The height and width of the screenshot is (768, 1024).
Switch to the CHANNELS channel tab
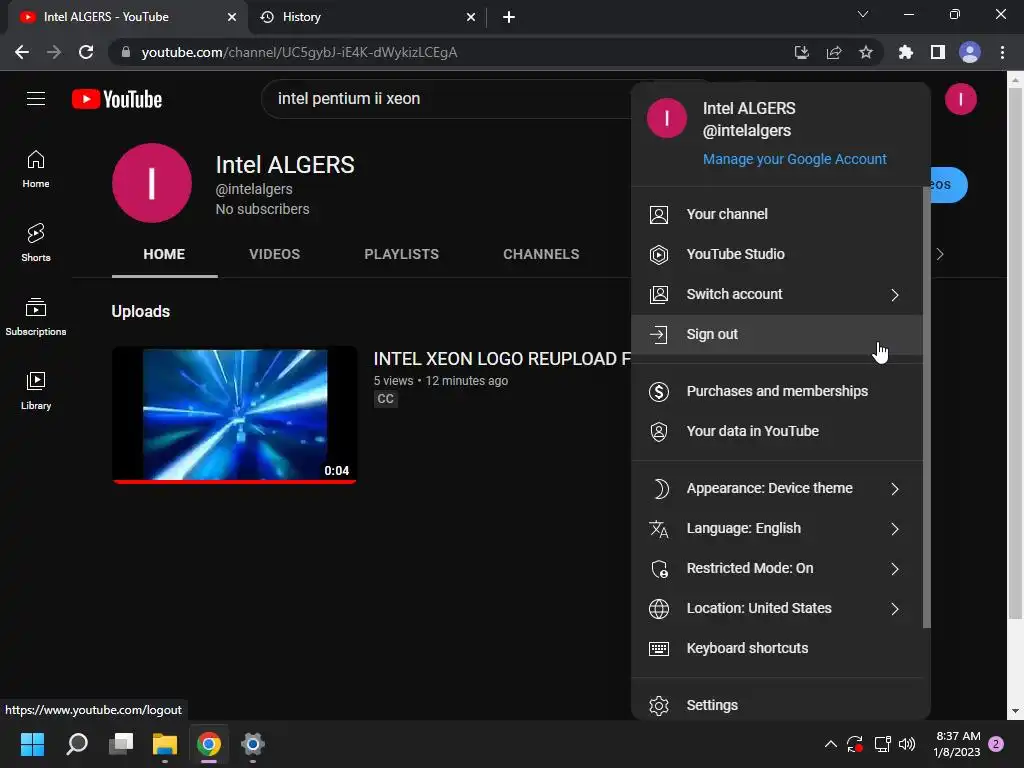(x=541, y=254)
